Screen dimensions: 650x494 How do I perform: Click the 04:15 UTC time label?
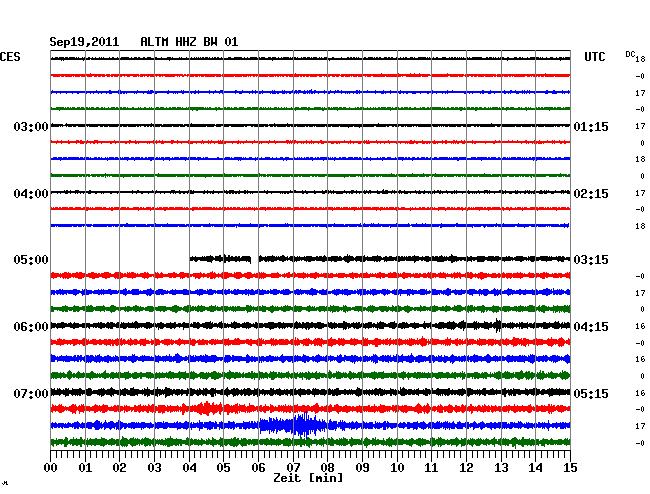click(591, 327)
